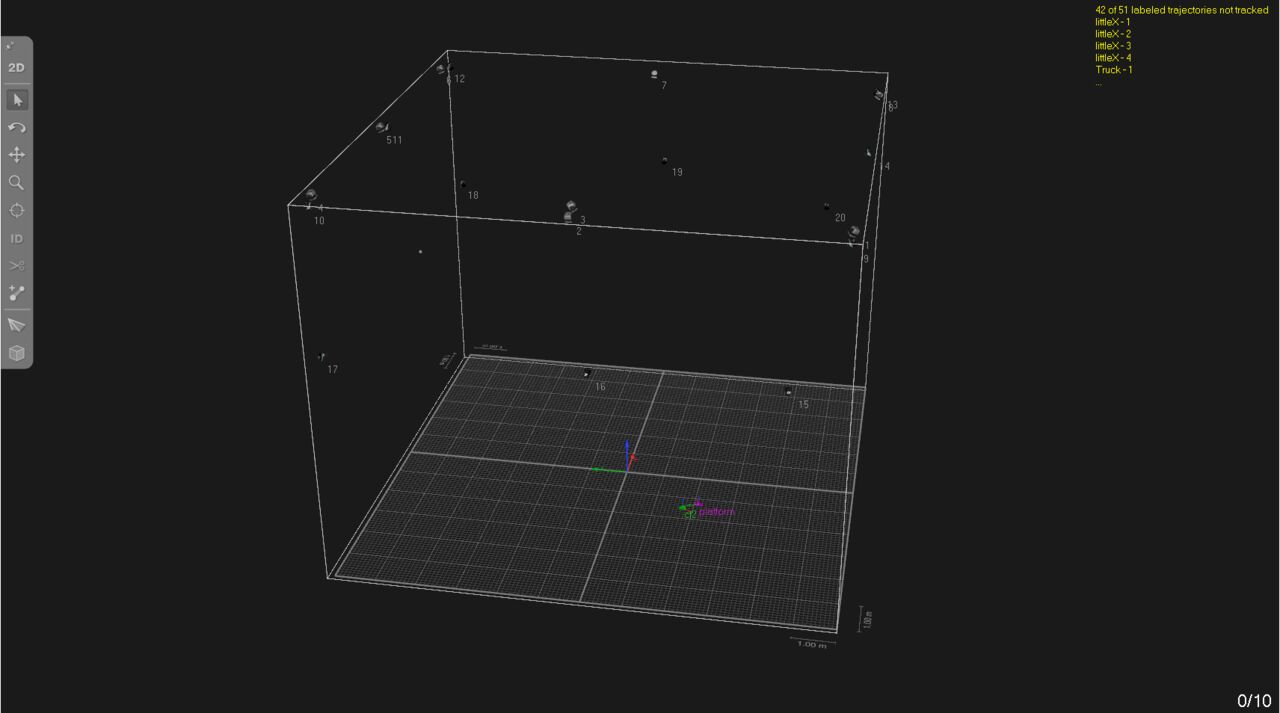
Task: Select the scissors cut-trajectory tool
Action: coord(16,265)
